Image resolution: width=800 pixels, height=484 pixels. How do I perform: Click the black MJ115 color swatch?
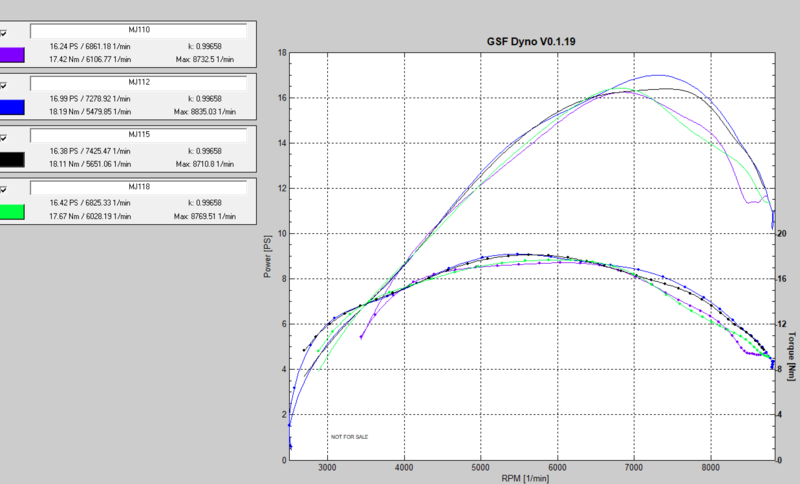[12, 160]
